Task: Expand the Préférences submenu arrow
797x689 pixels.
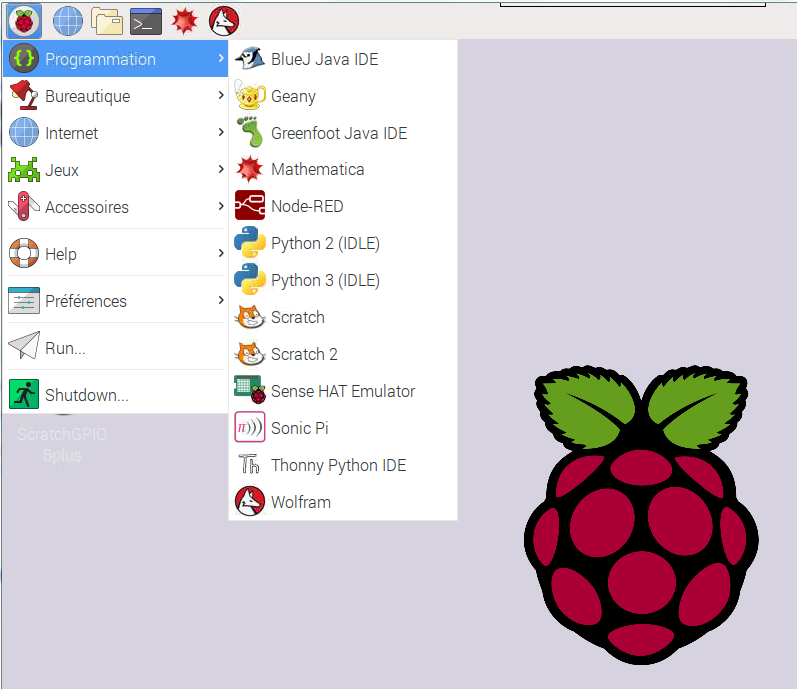Action: [221, 300]
